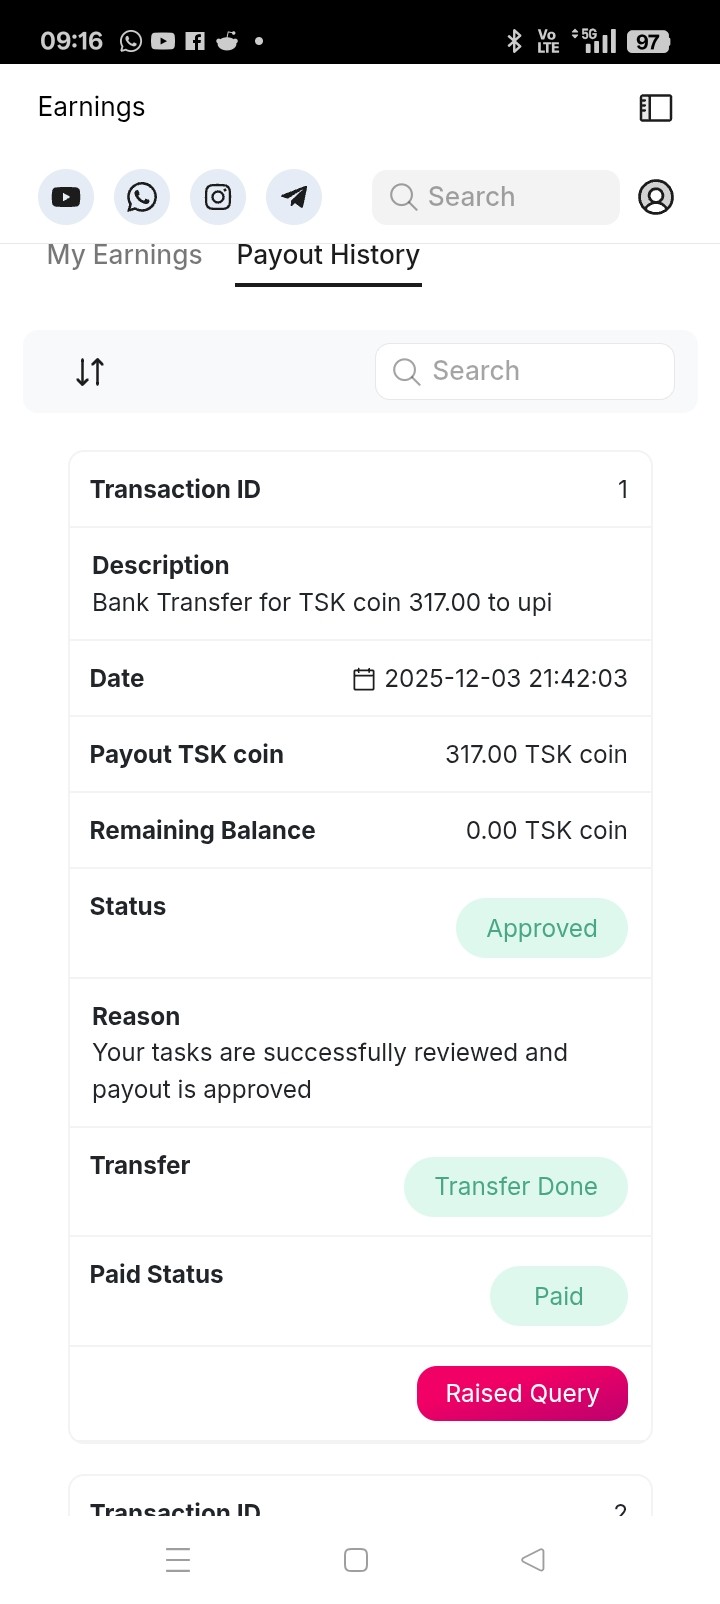Select the Payout History tab
This screenshot has height=1604, width=720.
[x=328, y=255]
